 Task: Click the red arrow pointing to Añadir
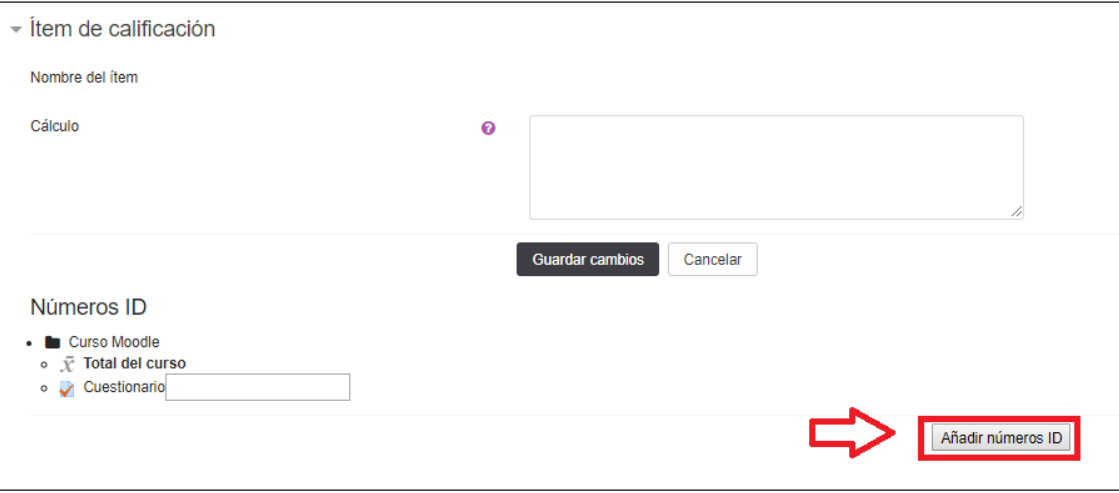coord(850,433)
